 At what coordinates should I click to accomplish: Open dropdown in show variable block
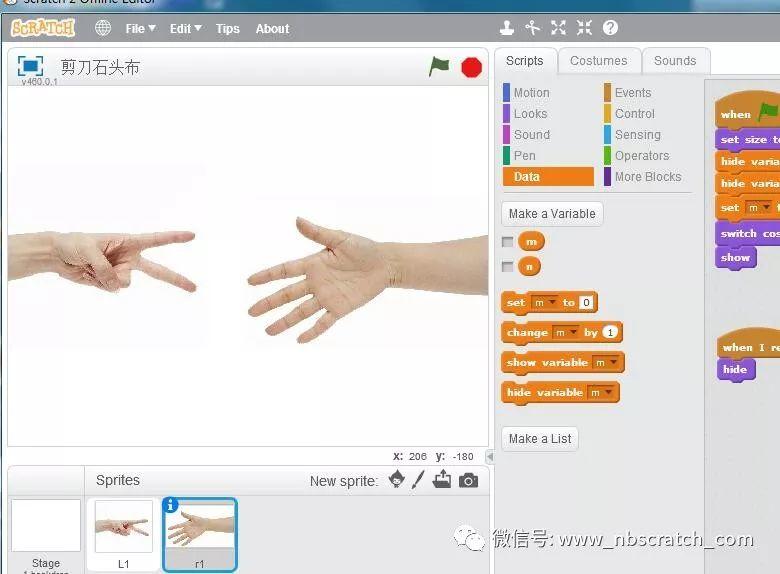pos(606,363)
